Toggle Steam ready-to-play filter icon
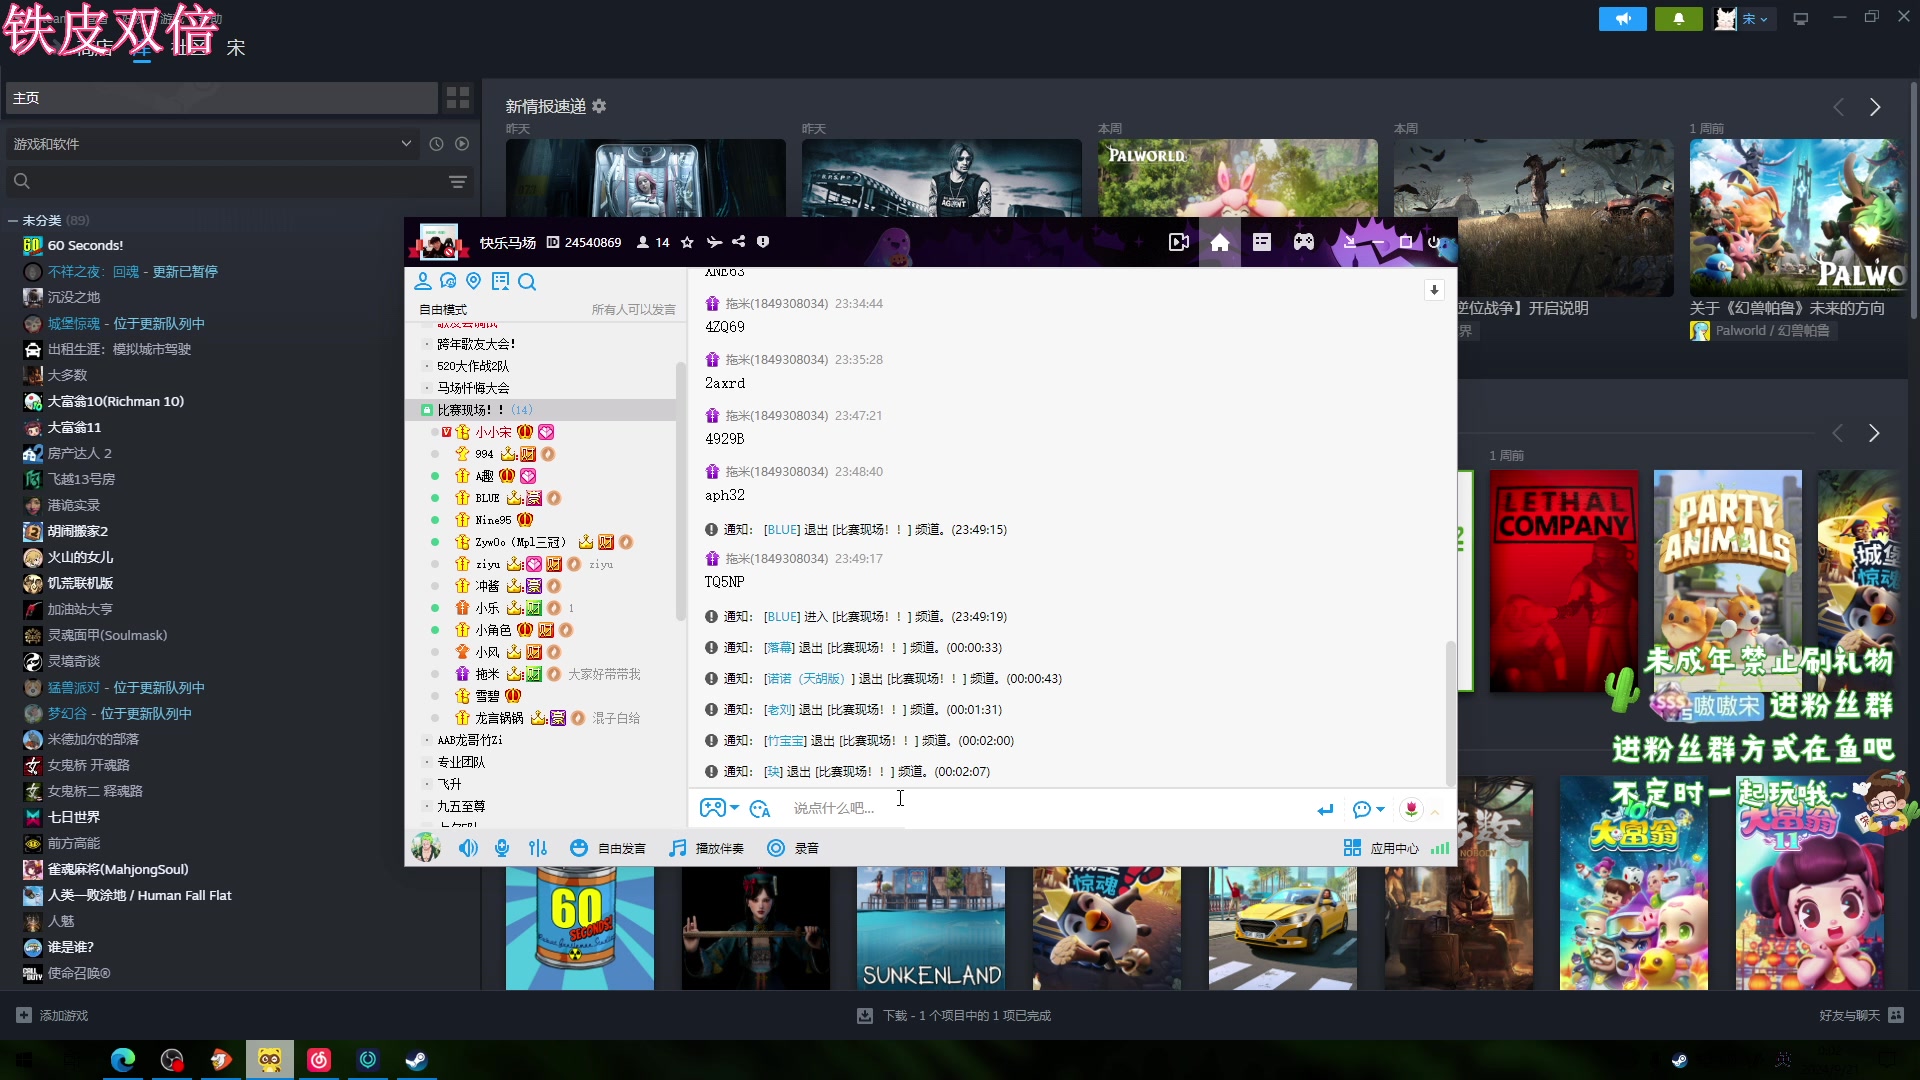This screenshot has height=1080, width=1920. pos(462,144)
